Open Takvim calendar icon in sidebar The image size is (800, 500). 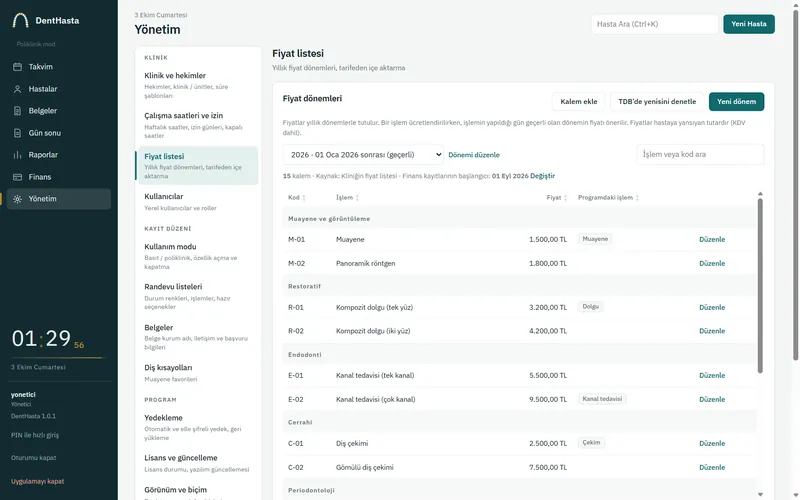17,67
